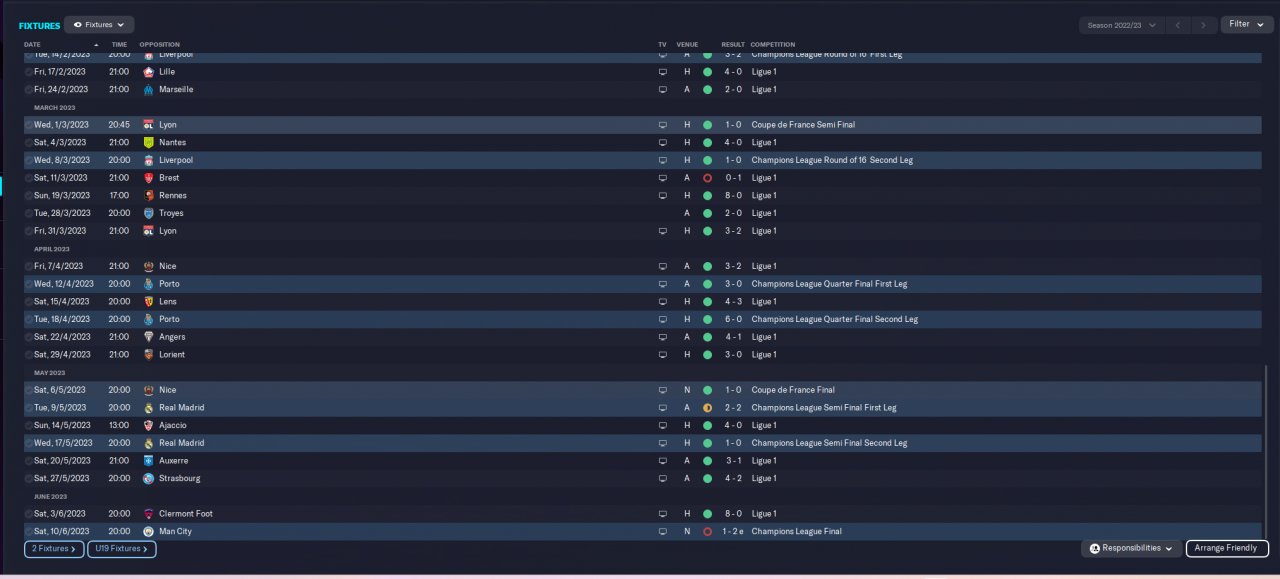This screenshot has width=1280, height=579.
Task: Click the vertical scrollbar of fixtures list
Action: 1266,451
